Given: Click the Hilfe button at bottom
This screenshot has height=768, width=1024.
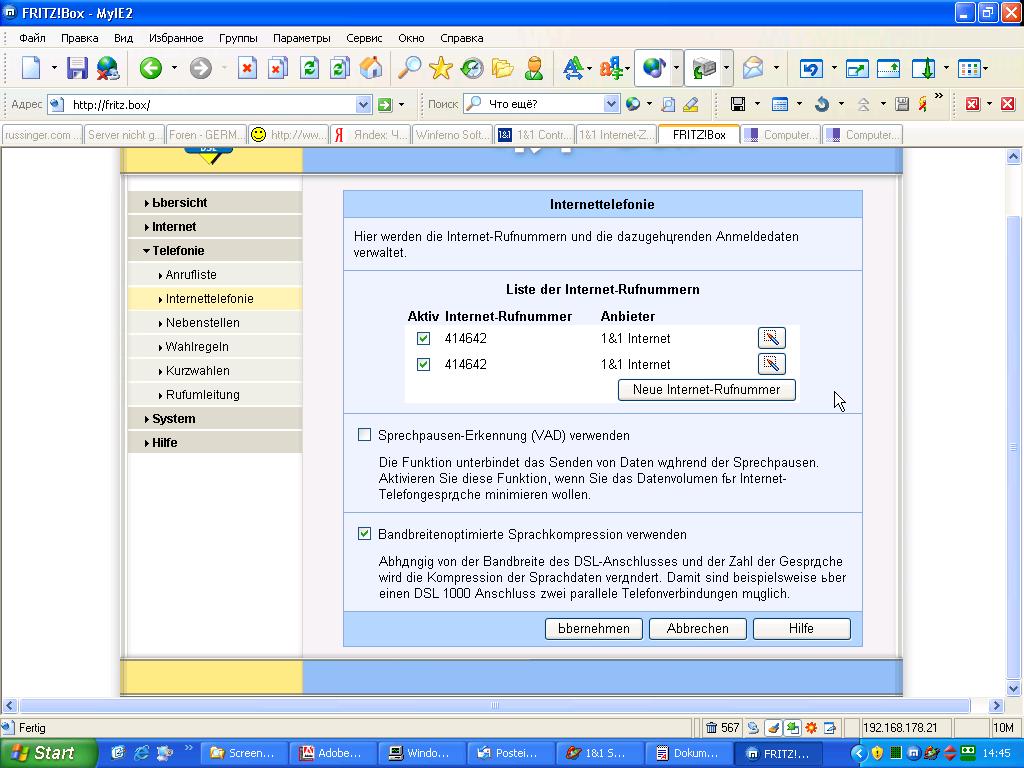Looking at the screenshot, I should point(801,629).
